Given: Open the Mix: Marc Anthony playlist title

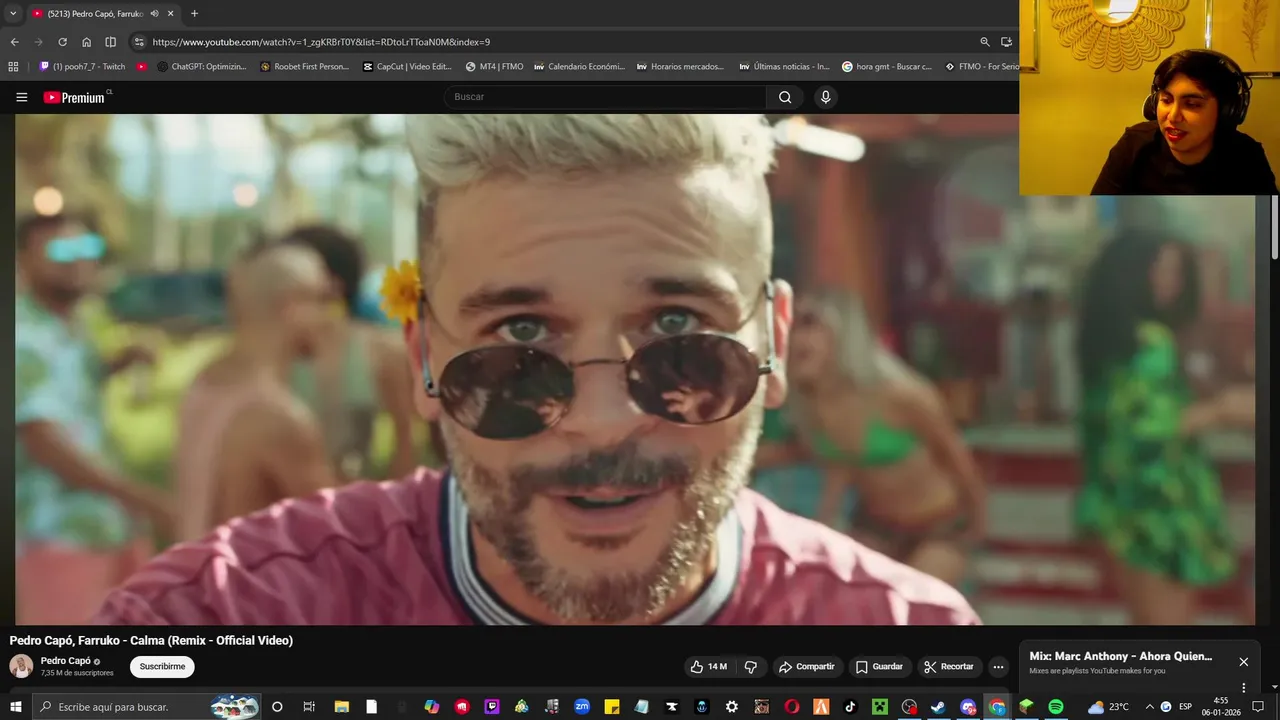Looking at the screenshot, I should pyautogui.click(x=1121, y=656).
